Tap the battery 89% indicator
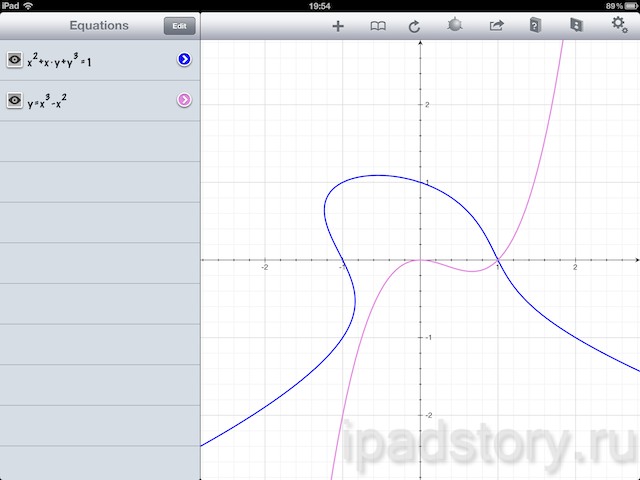This screenshot has height=480, width=640. 622,6
